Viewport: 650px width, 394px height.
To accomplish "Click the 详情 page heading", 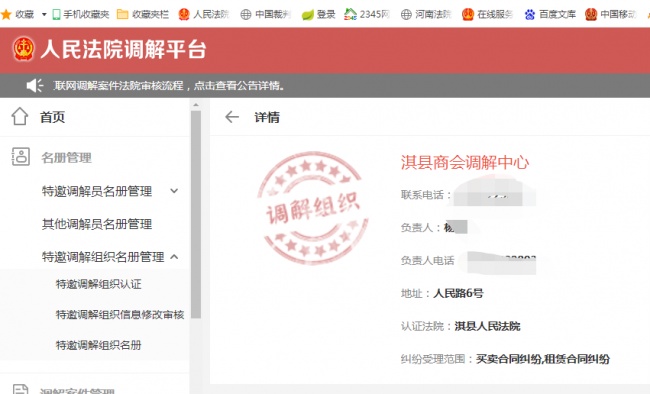I will point(267,117).
